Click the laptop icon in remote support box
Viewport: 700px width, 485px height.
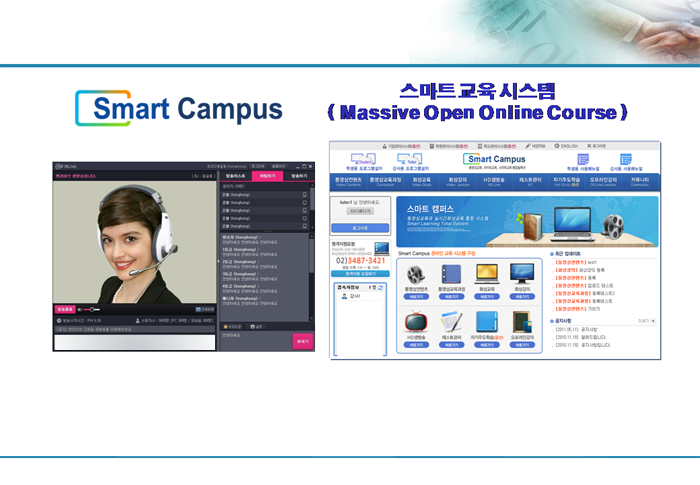click(x=382, y=248)
